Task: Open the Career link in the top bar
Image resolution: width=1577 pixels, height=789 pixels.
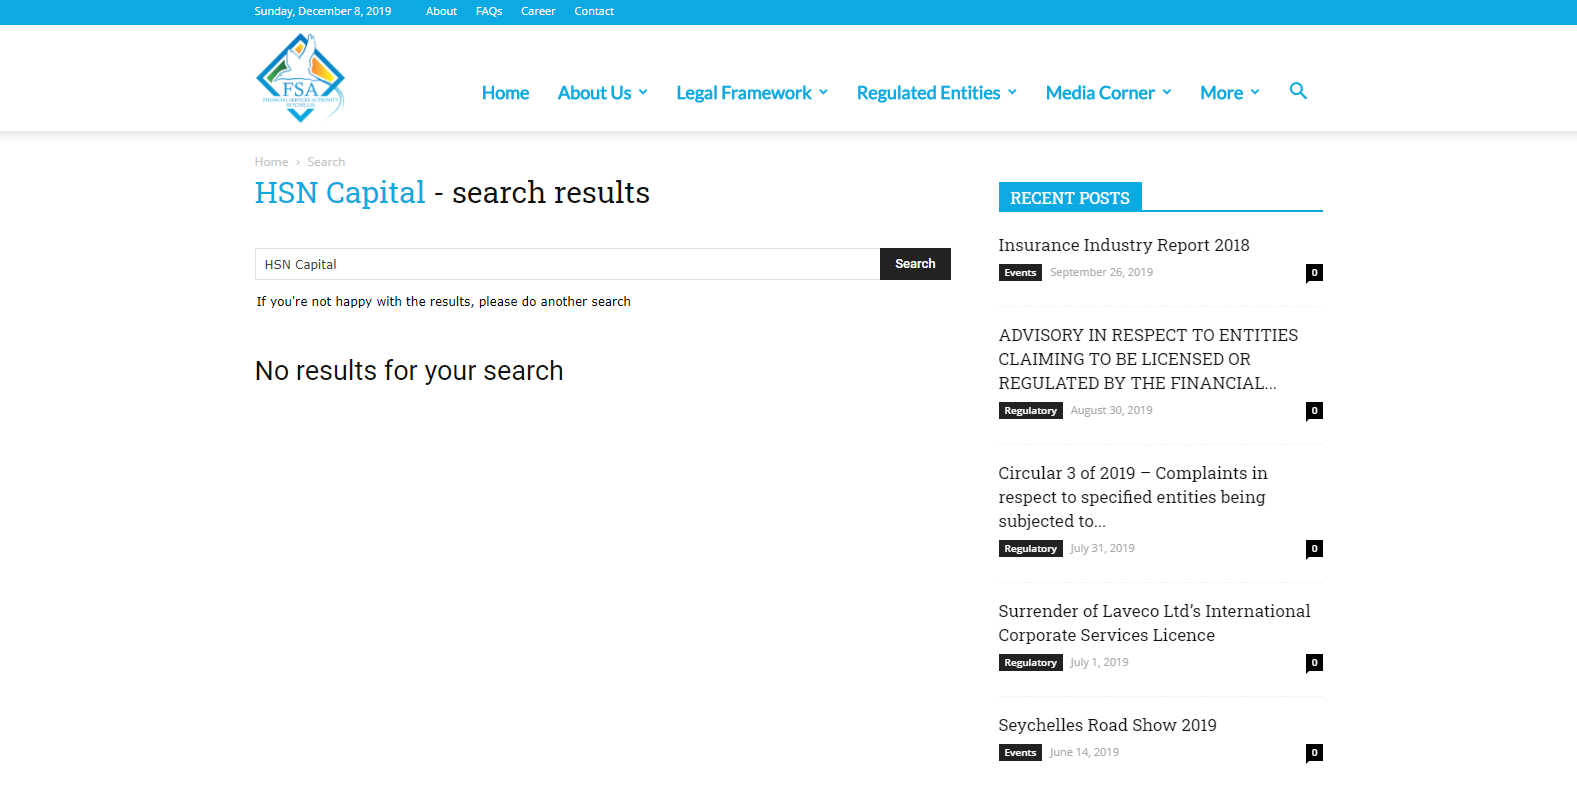Action: click(538, 11)
